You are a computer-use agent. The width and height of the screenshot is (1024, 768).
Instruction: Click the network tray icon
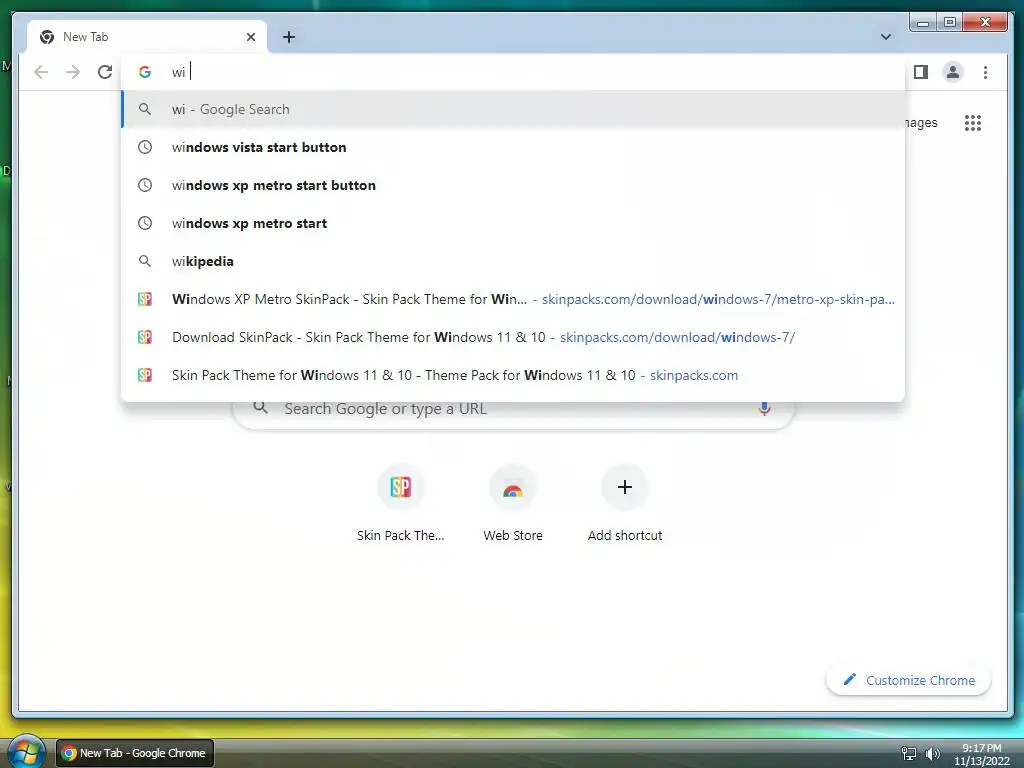coord(908,754)
